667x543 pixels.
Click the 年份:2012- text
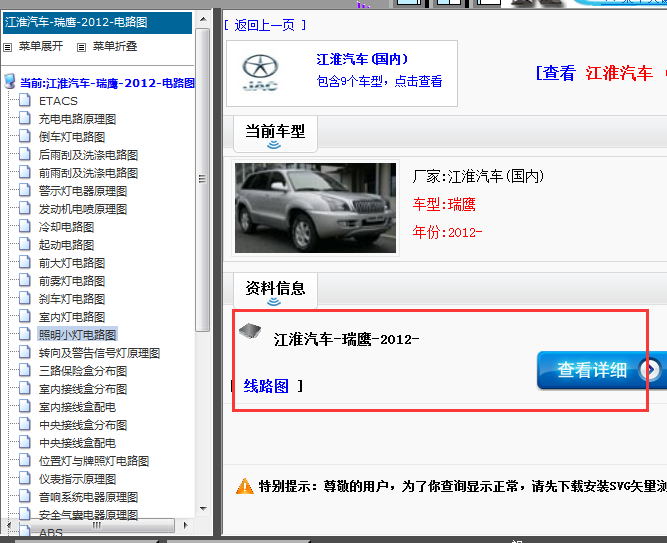click(448, 232)
